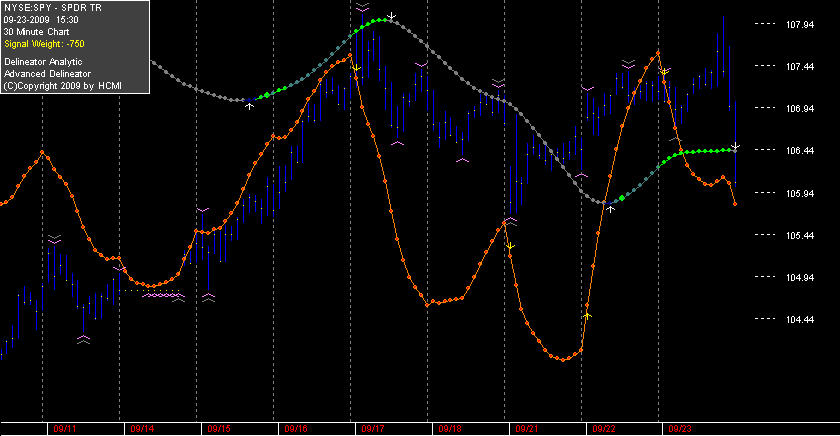Click the white up arrow on 09/22 gray curve
The image size is (840, 436).
click(x=610, y=208)
